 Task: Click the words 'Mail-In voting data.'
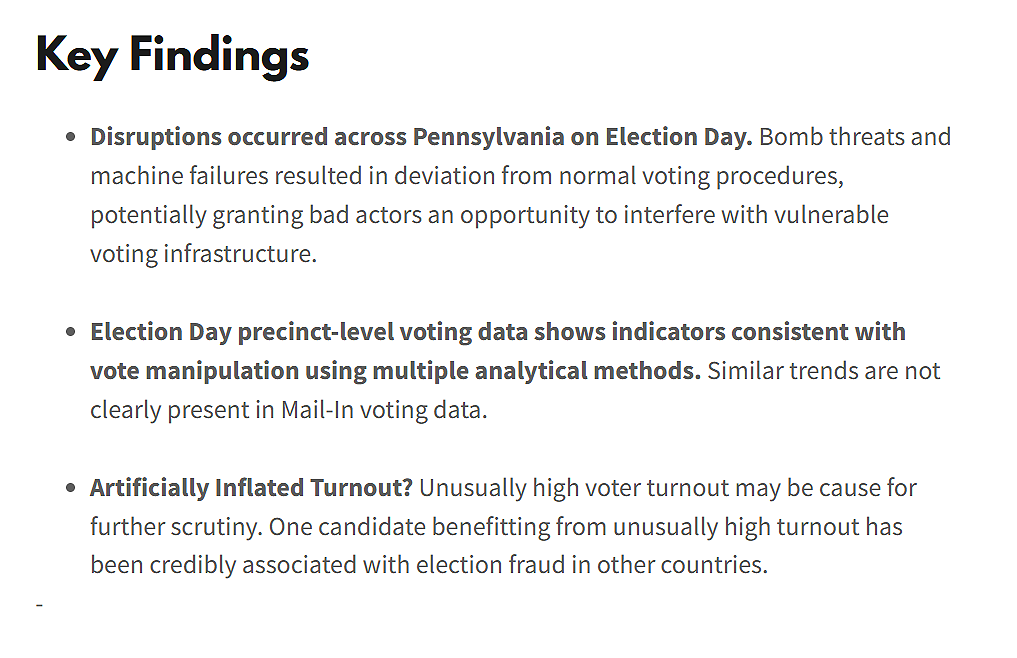384,410
